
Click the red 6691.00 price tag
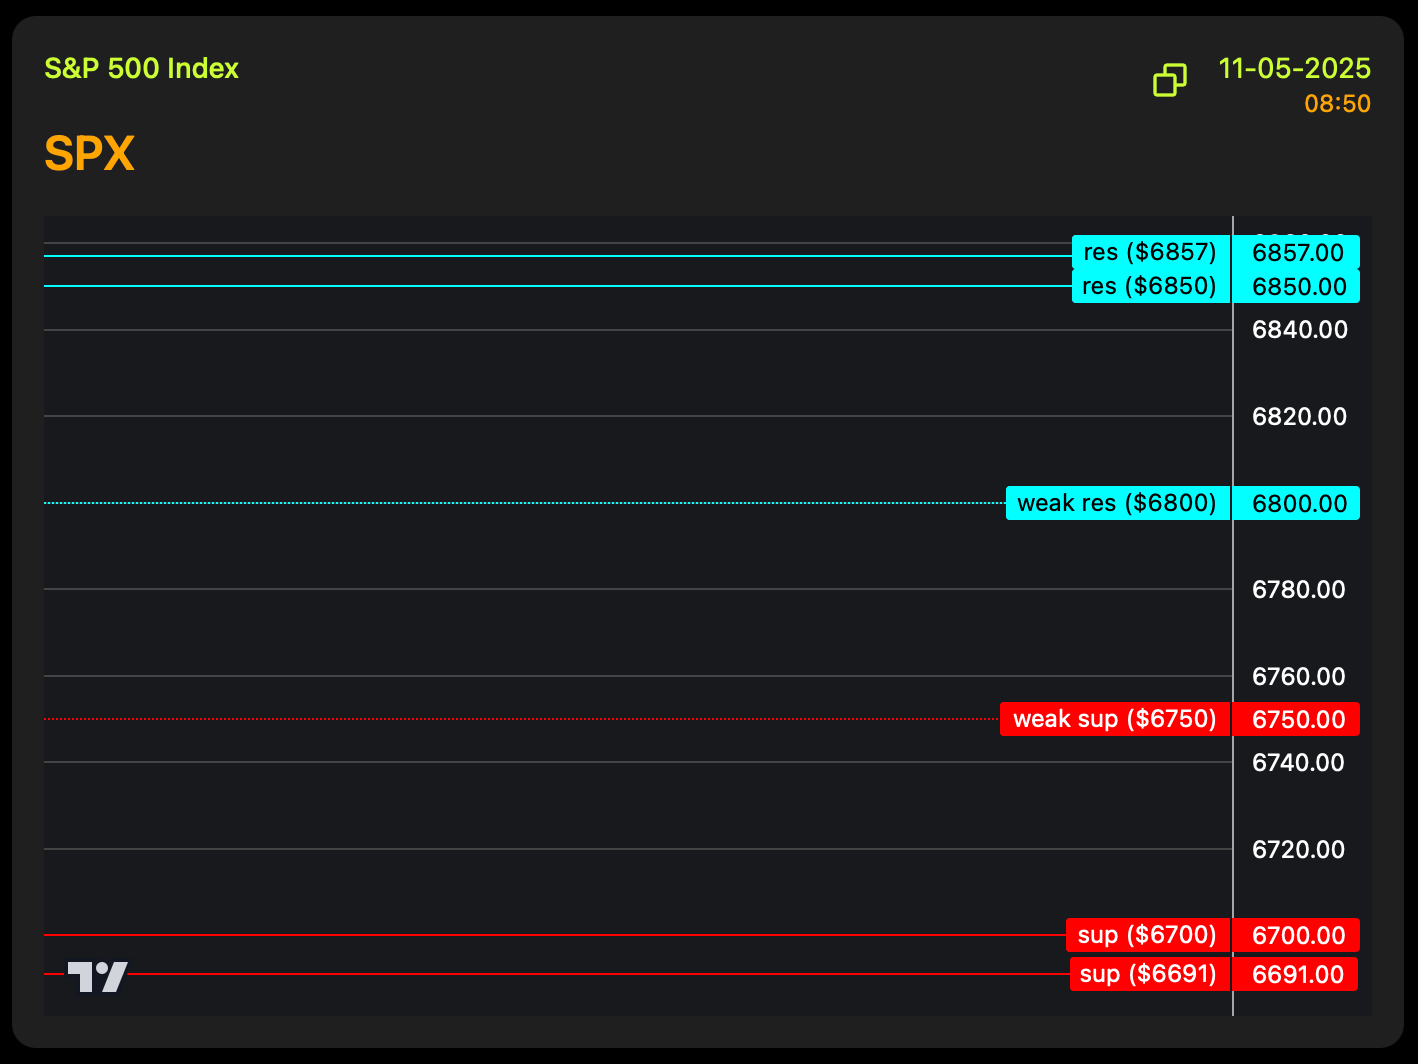[x=1297, y=974]
